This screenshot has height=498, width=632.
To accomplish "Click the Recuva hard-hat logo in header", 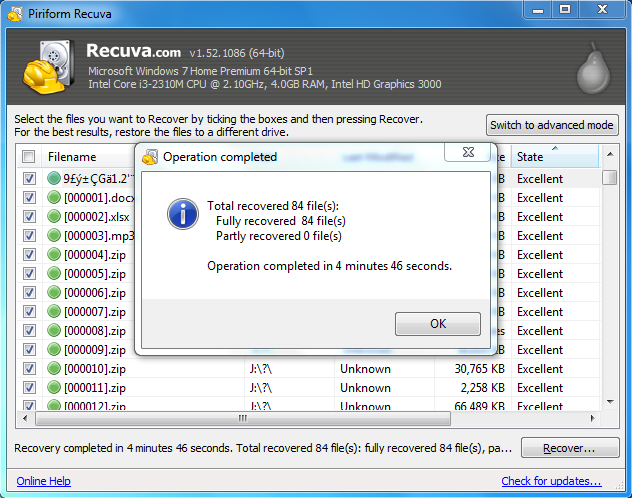I will click(x=48, y=67).
